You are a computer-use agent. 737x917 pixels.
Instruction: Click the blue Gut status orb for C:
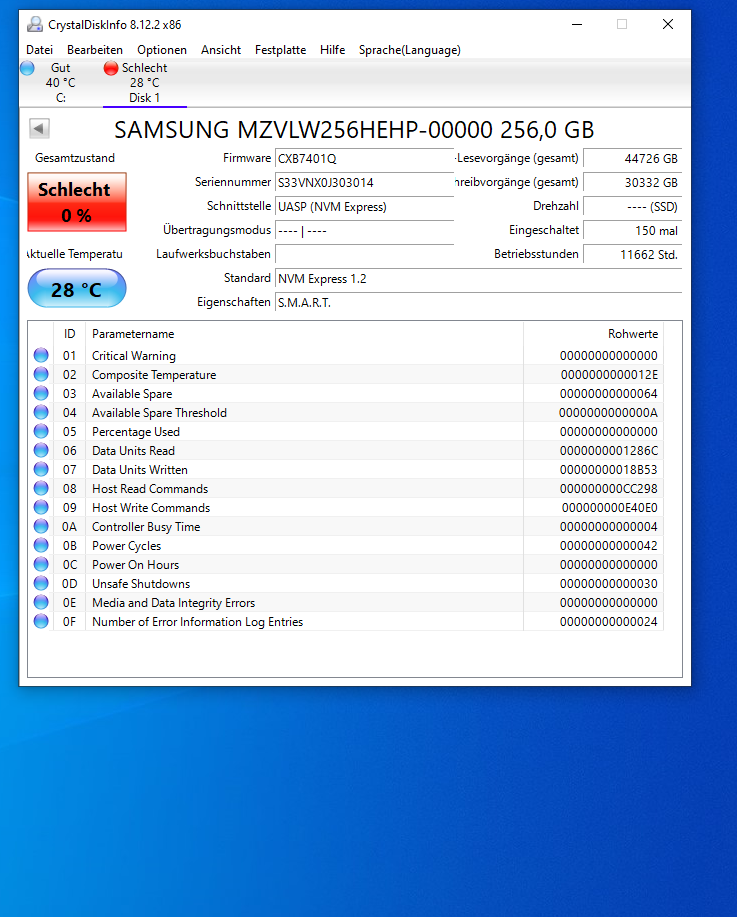27,68
